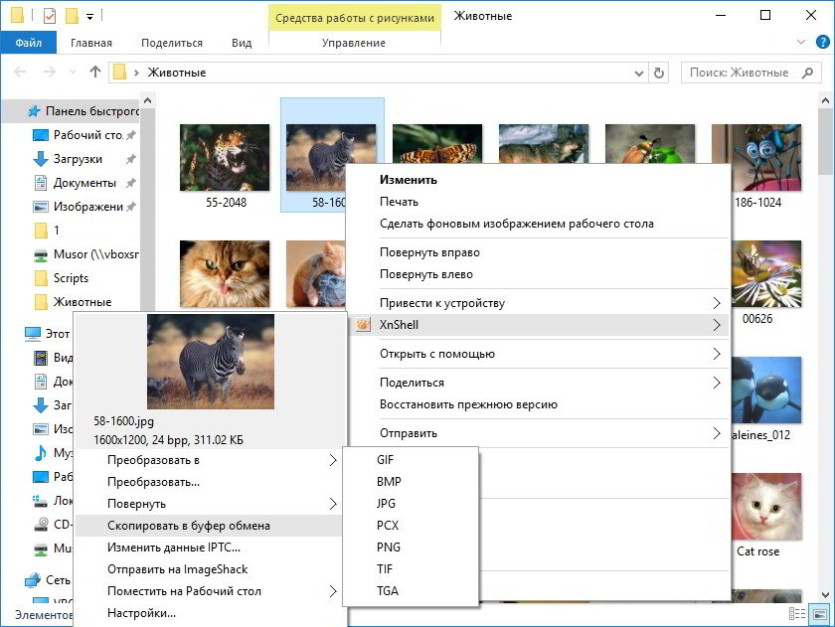Open the Управление ribbon tab

(x=354, y=43)
